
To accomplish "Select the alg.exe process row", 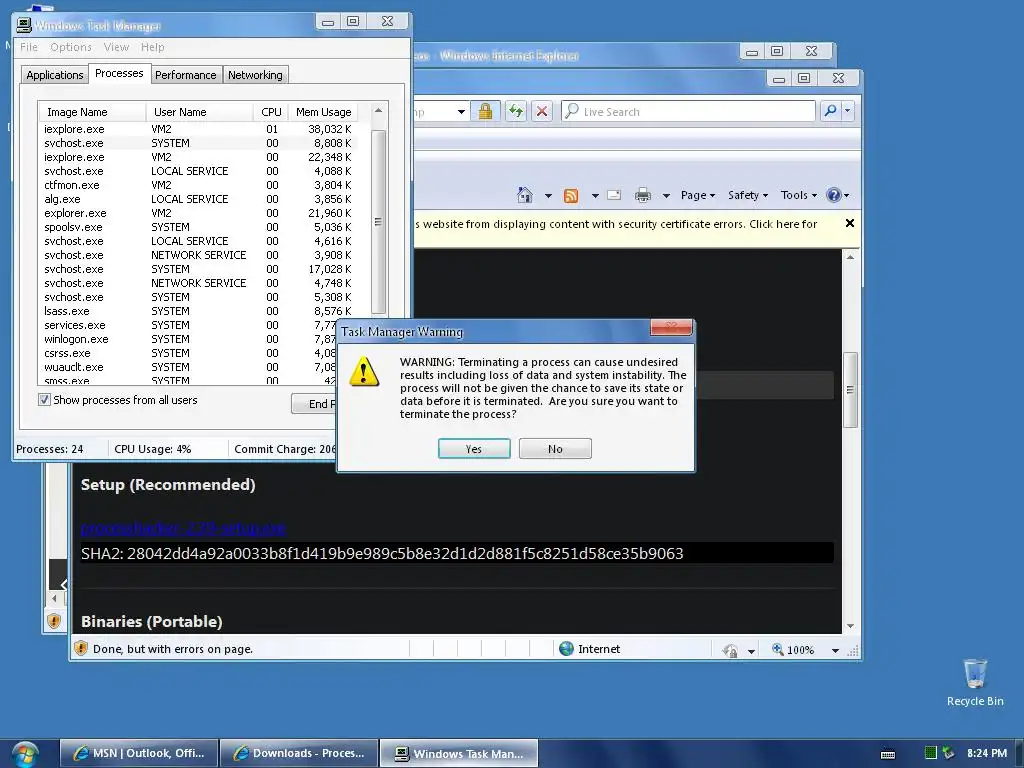I will point(198,199).
